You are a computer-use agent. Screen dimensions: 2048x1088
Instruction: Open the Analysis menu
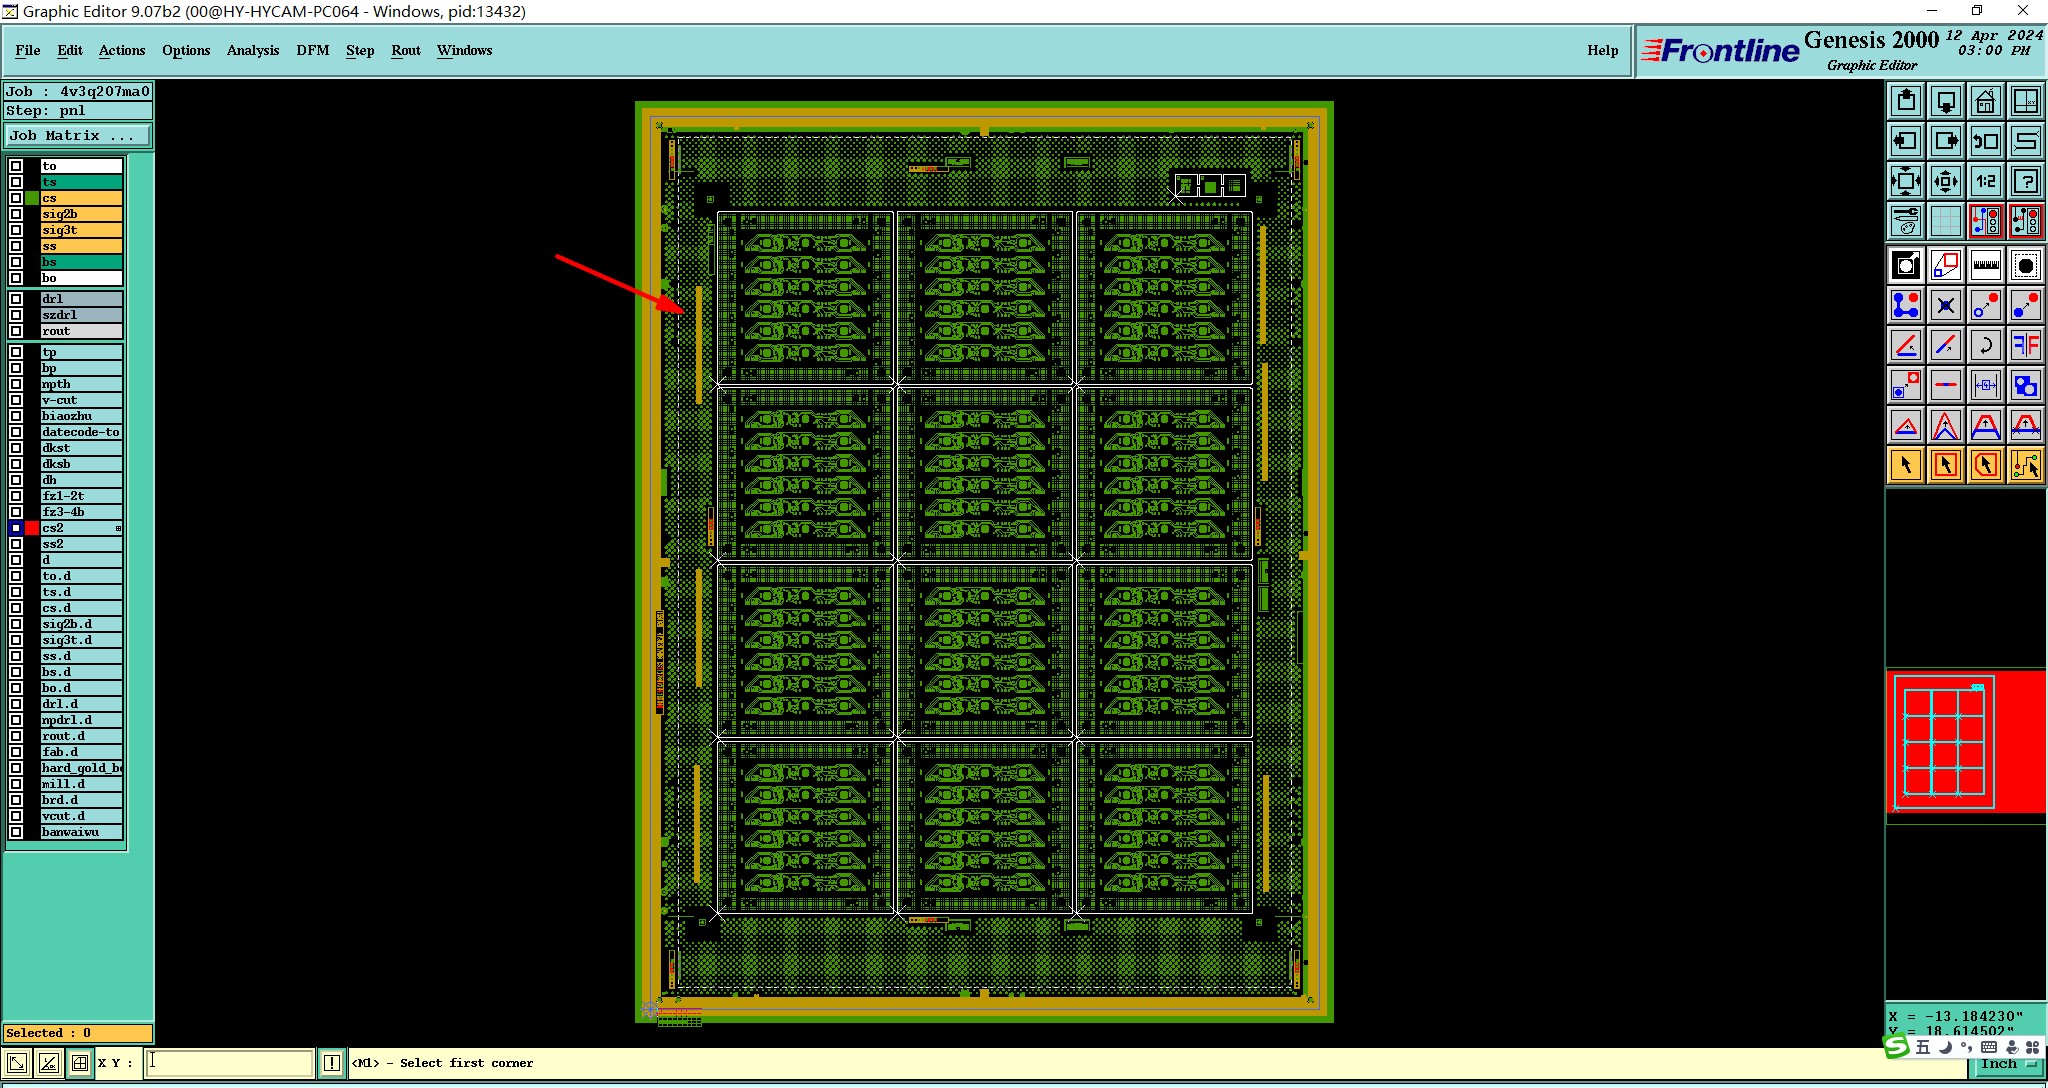tap(252, 50)
